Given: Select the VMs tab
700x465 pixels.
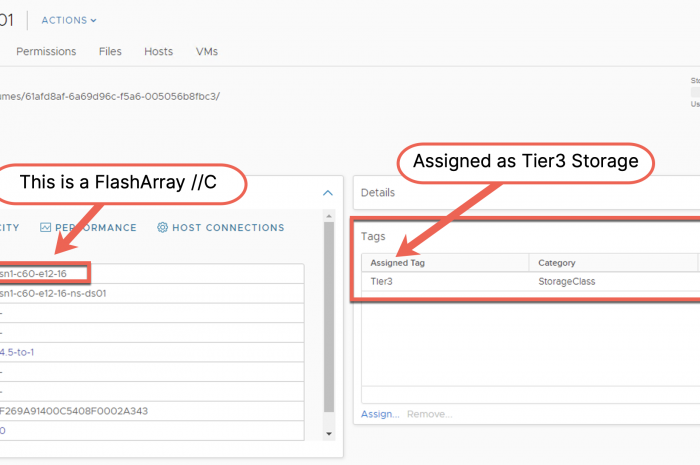Looking at the screenshot, I should pos(207,51).
